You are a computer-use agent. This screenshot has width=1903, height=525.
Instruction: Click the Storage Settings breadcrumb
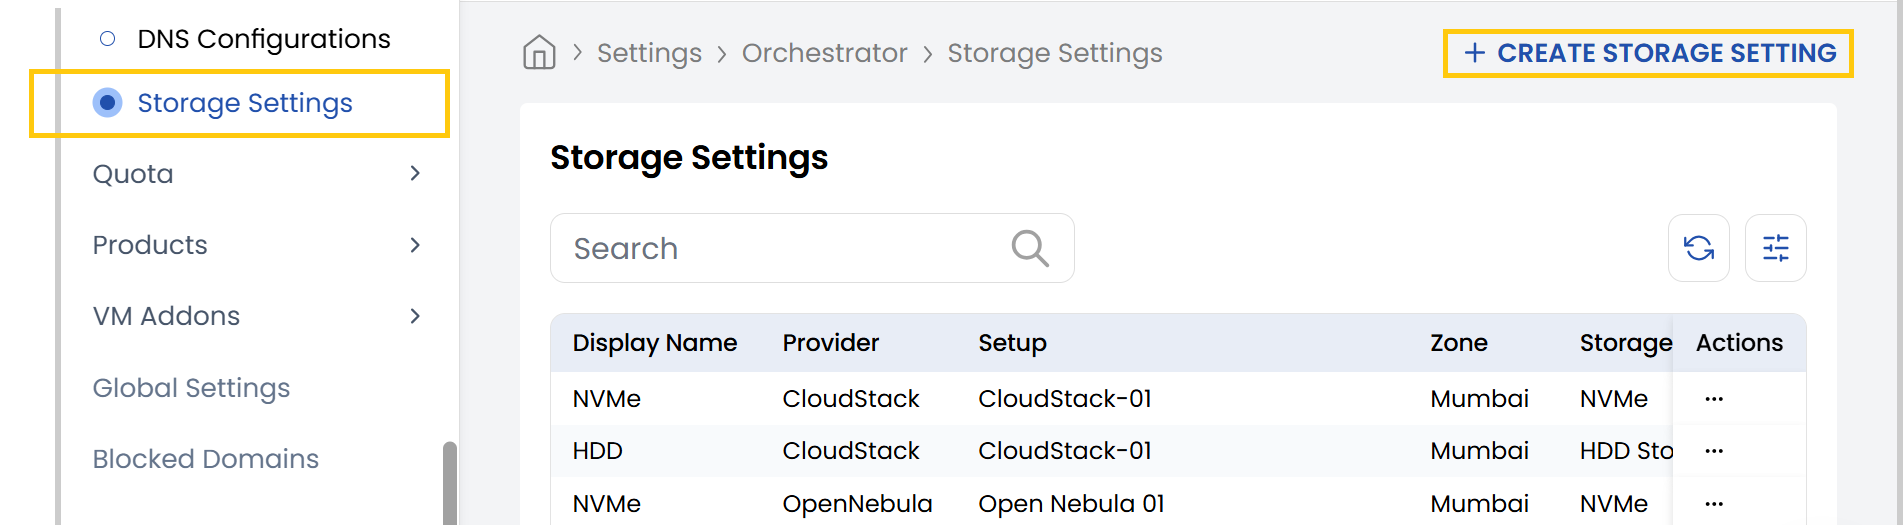tap(1055, 53)
